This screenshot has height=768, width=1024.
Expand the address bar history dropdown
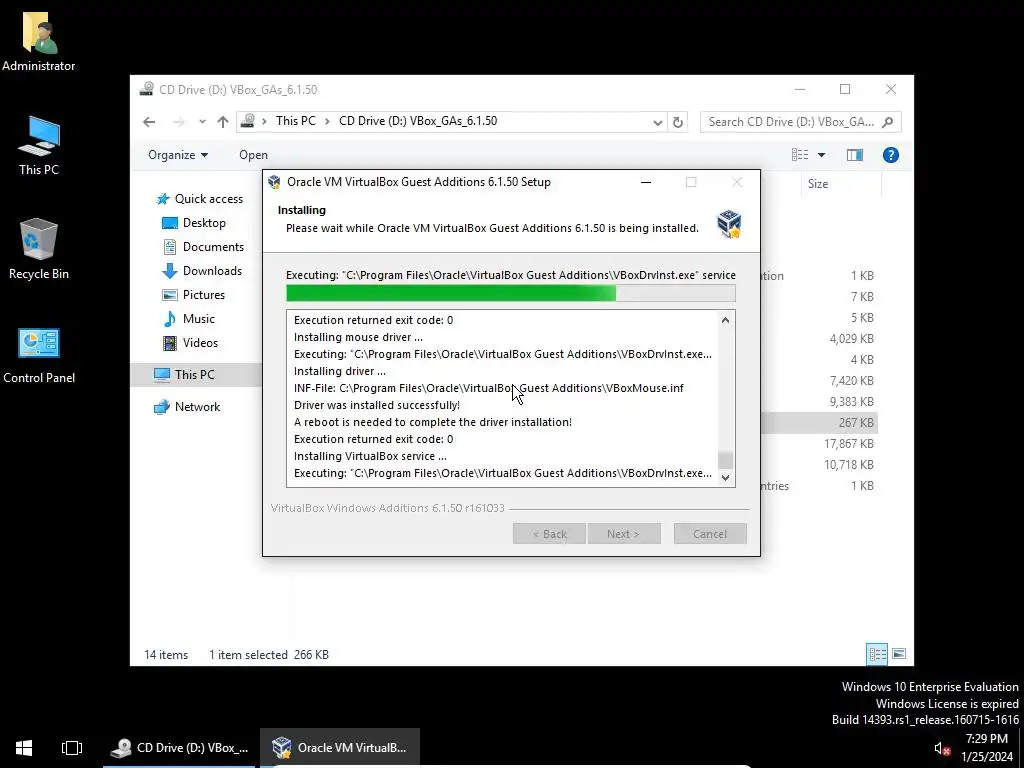click(657, 122)
